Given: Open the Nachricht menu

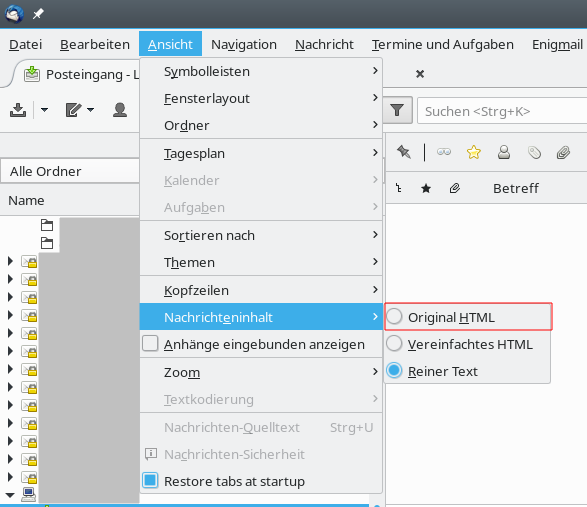Looking at the screenshot, I should 324,44.
